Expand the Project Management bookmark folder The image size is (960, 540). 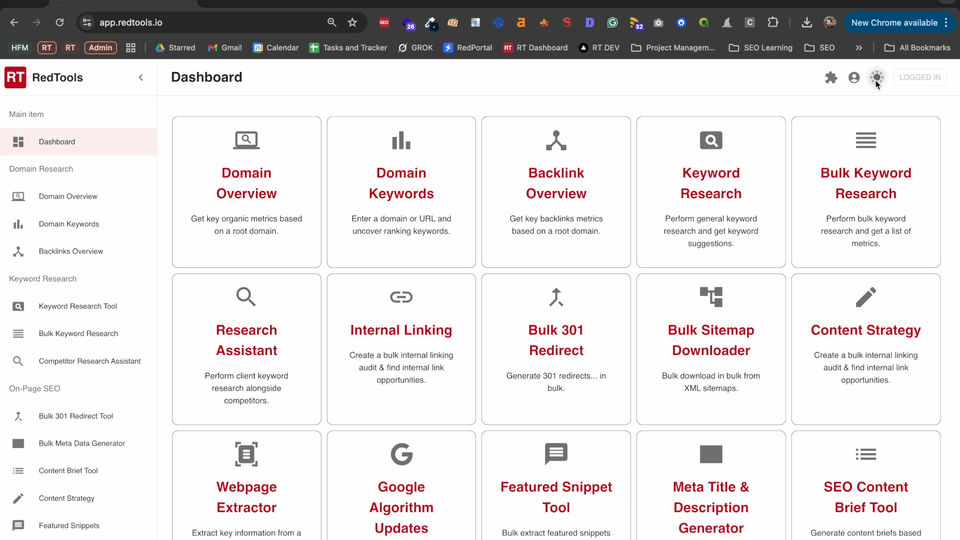click(x=673, y=47)
